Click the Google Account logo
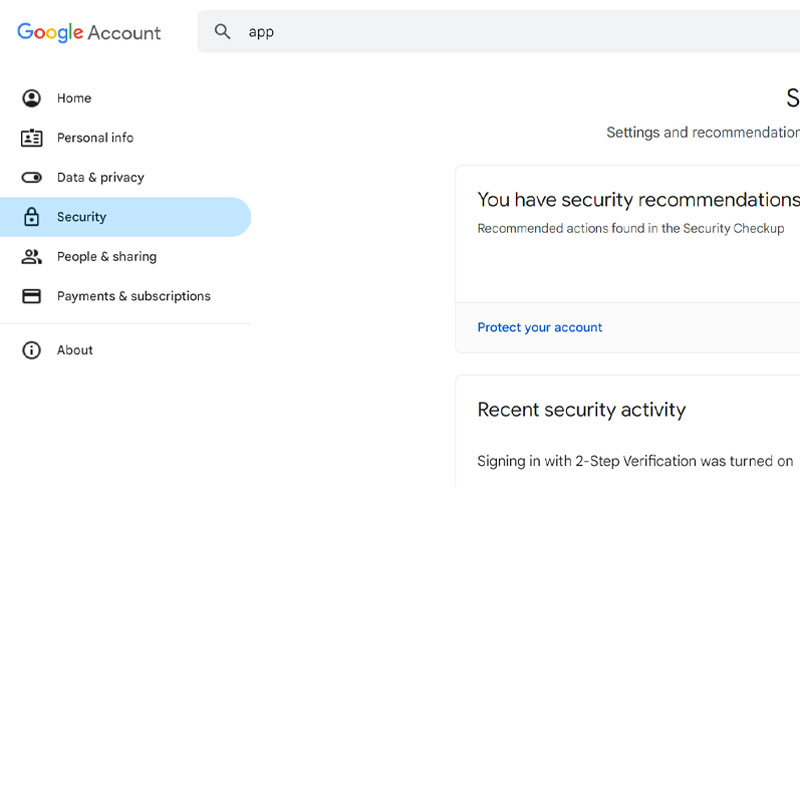The width and height of the screenshot is (800, 800). (88, 32)
